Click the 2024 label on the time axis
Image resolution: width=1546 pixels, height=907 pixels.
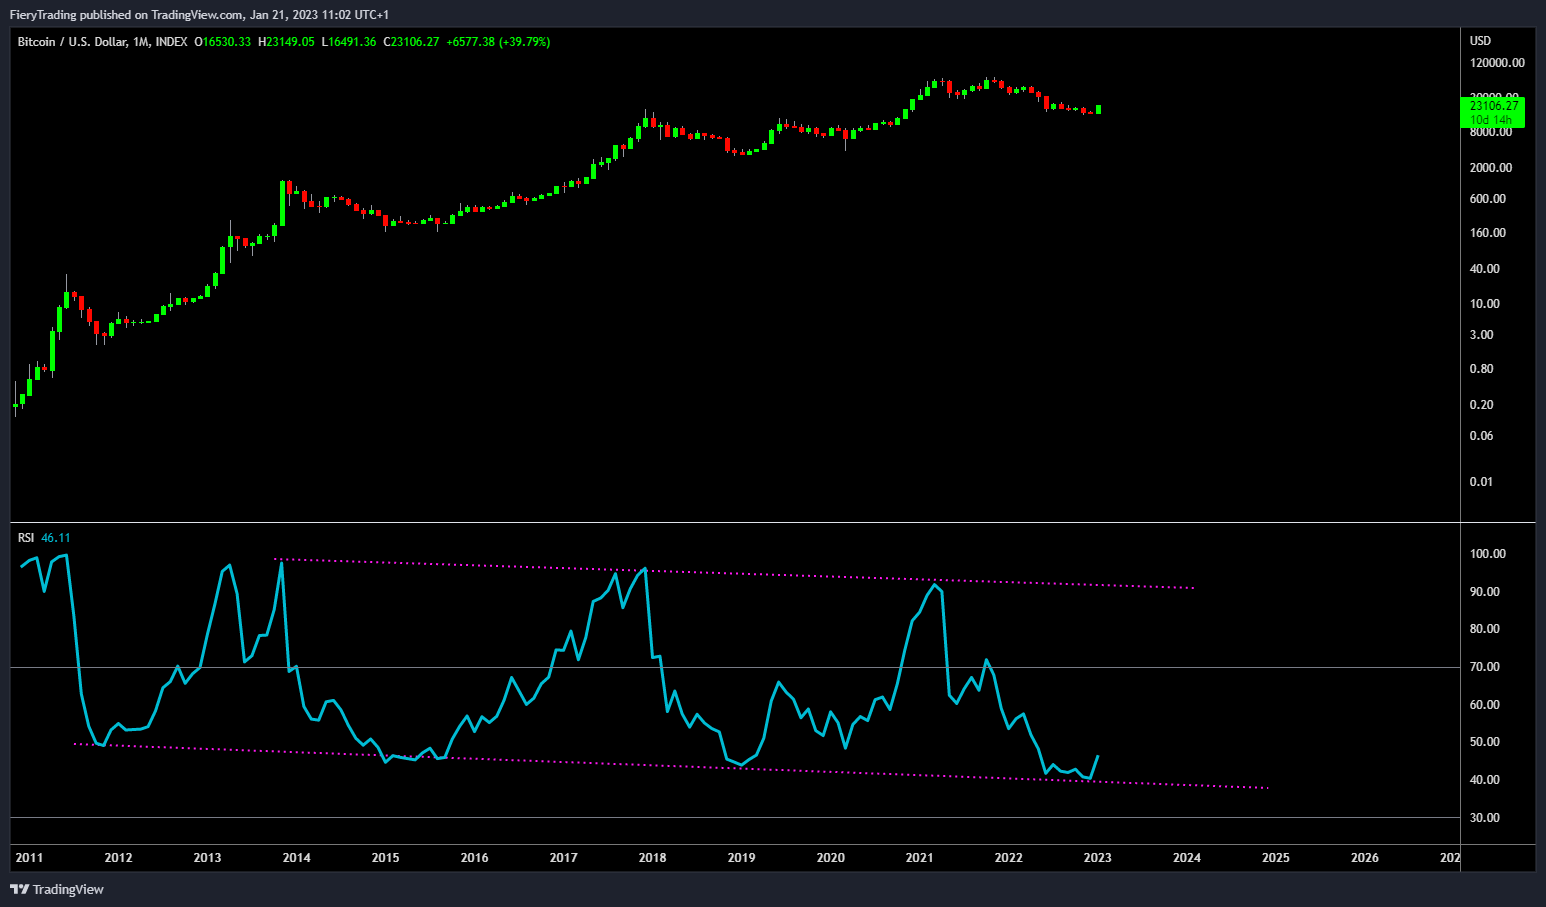coord(1186,858)
